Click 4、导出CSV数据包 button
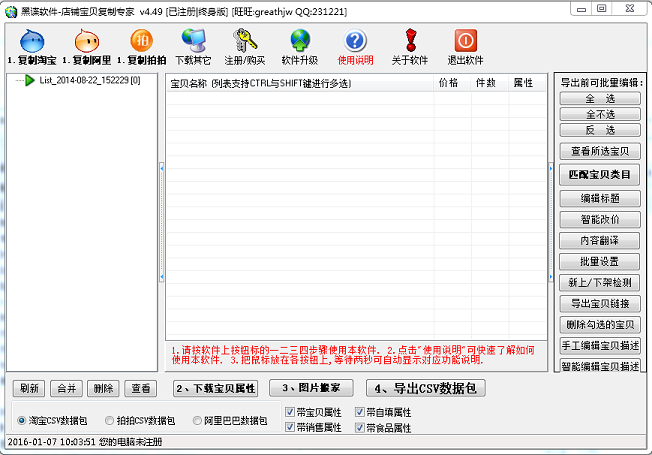This screenshot has width=652, height=455. click(x=426, y=388)
